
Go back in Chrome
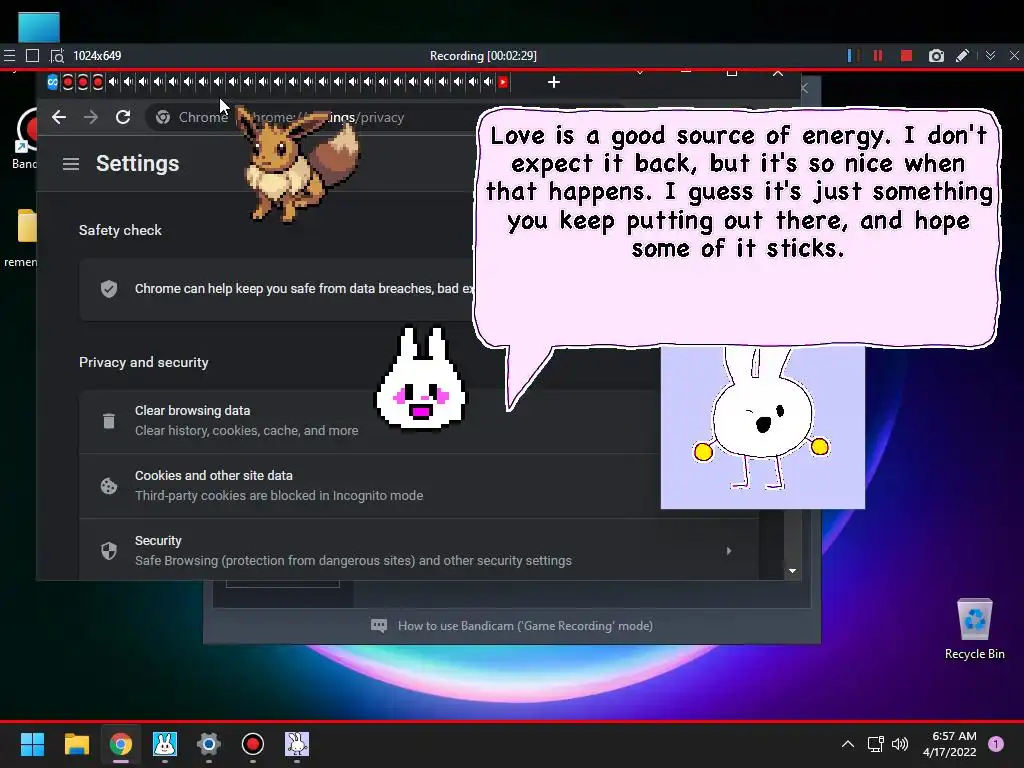[59, 117]
